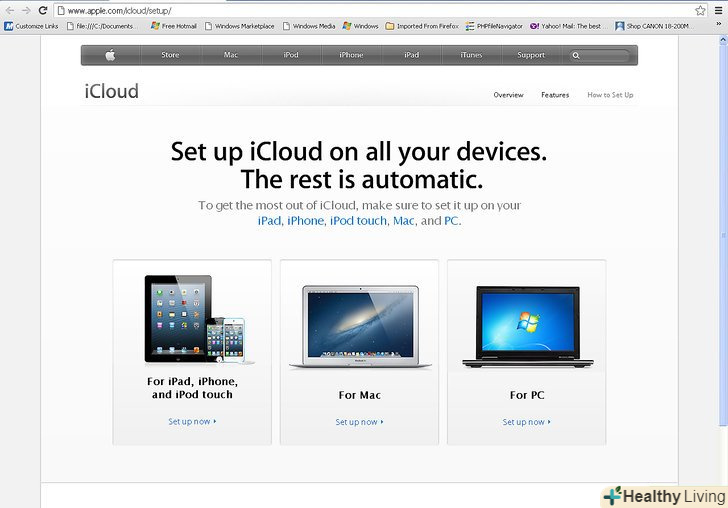The width and height of the screenshot is (728, 508).
Task: Open the Imported From Firefox bookmark folder
Action: click(422, 26)
